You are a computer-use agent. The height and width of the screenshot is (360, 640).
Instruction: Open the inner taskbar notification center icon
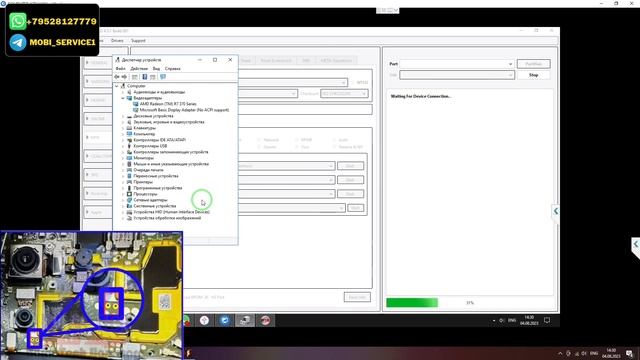pyautogui.click(x=547, y=320)
